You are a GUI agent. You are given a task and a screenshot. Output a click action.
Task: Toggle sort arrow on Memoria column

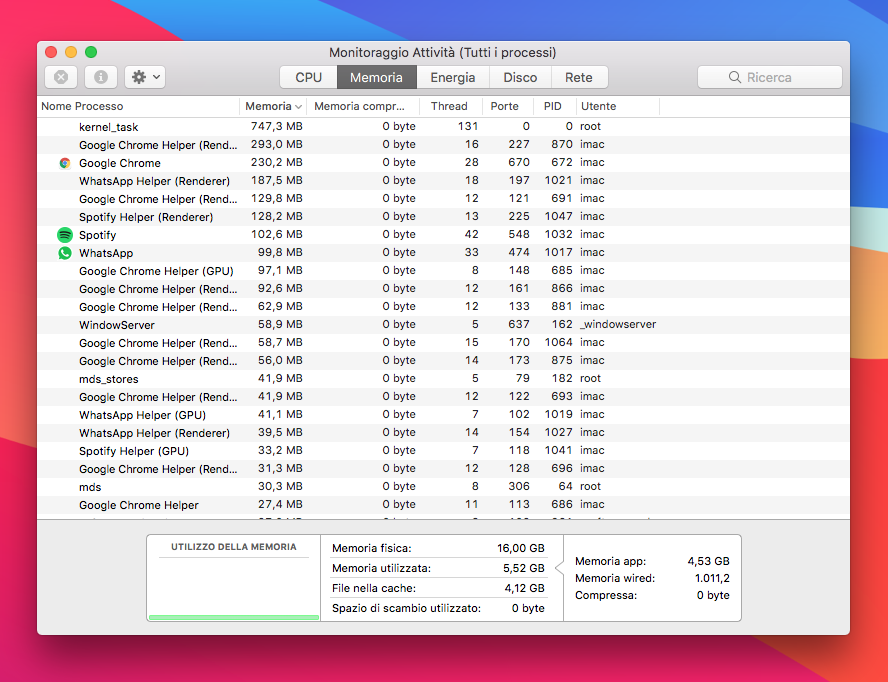[x=298, y=106]
